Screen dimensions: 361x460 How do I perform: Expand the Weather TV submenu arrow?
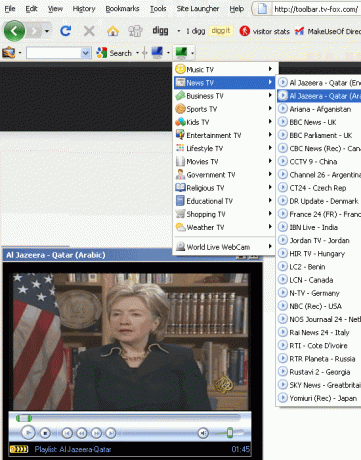coord(270,227)
